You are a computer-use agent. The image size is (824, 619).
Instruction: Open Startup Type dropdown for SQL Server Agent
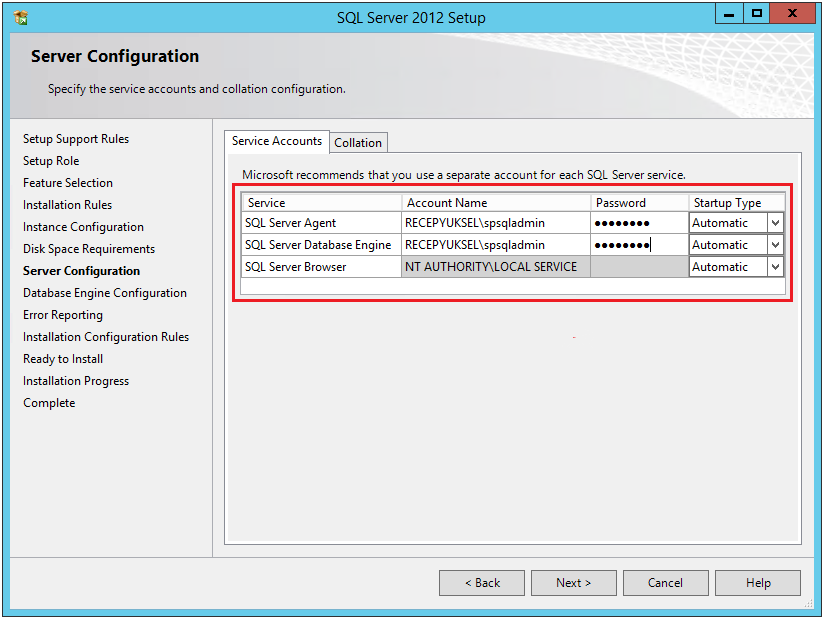point(775,223)
